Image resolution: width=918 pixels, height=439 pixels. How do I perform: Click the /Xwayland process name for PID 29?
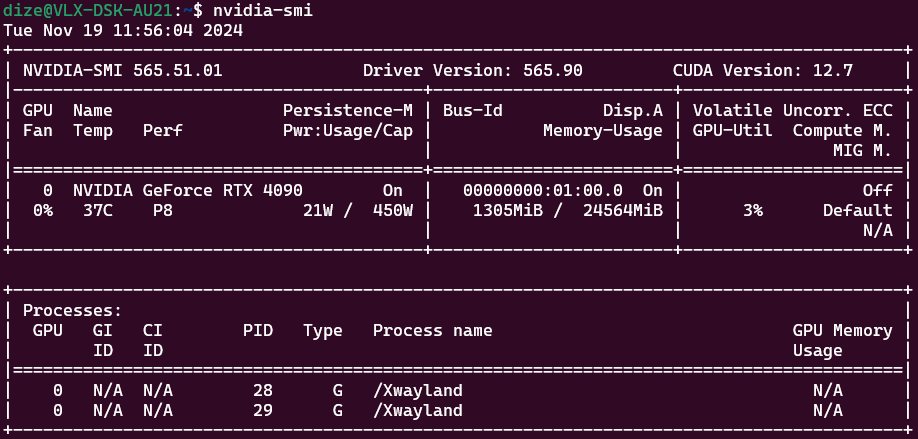[x=417, y=411]
